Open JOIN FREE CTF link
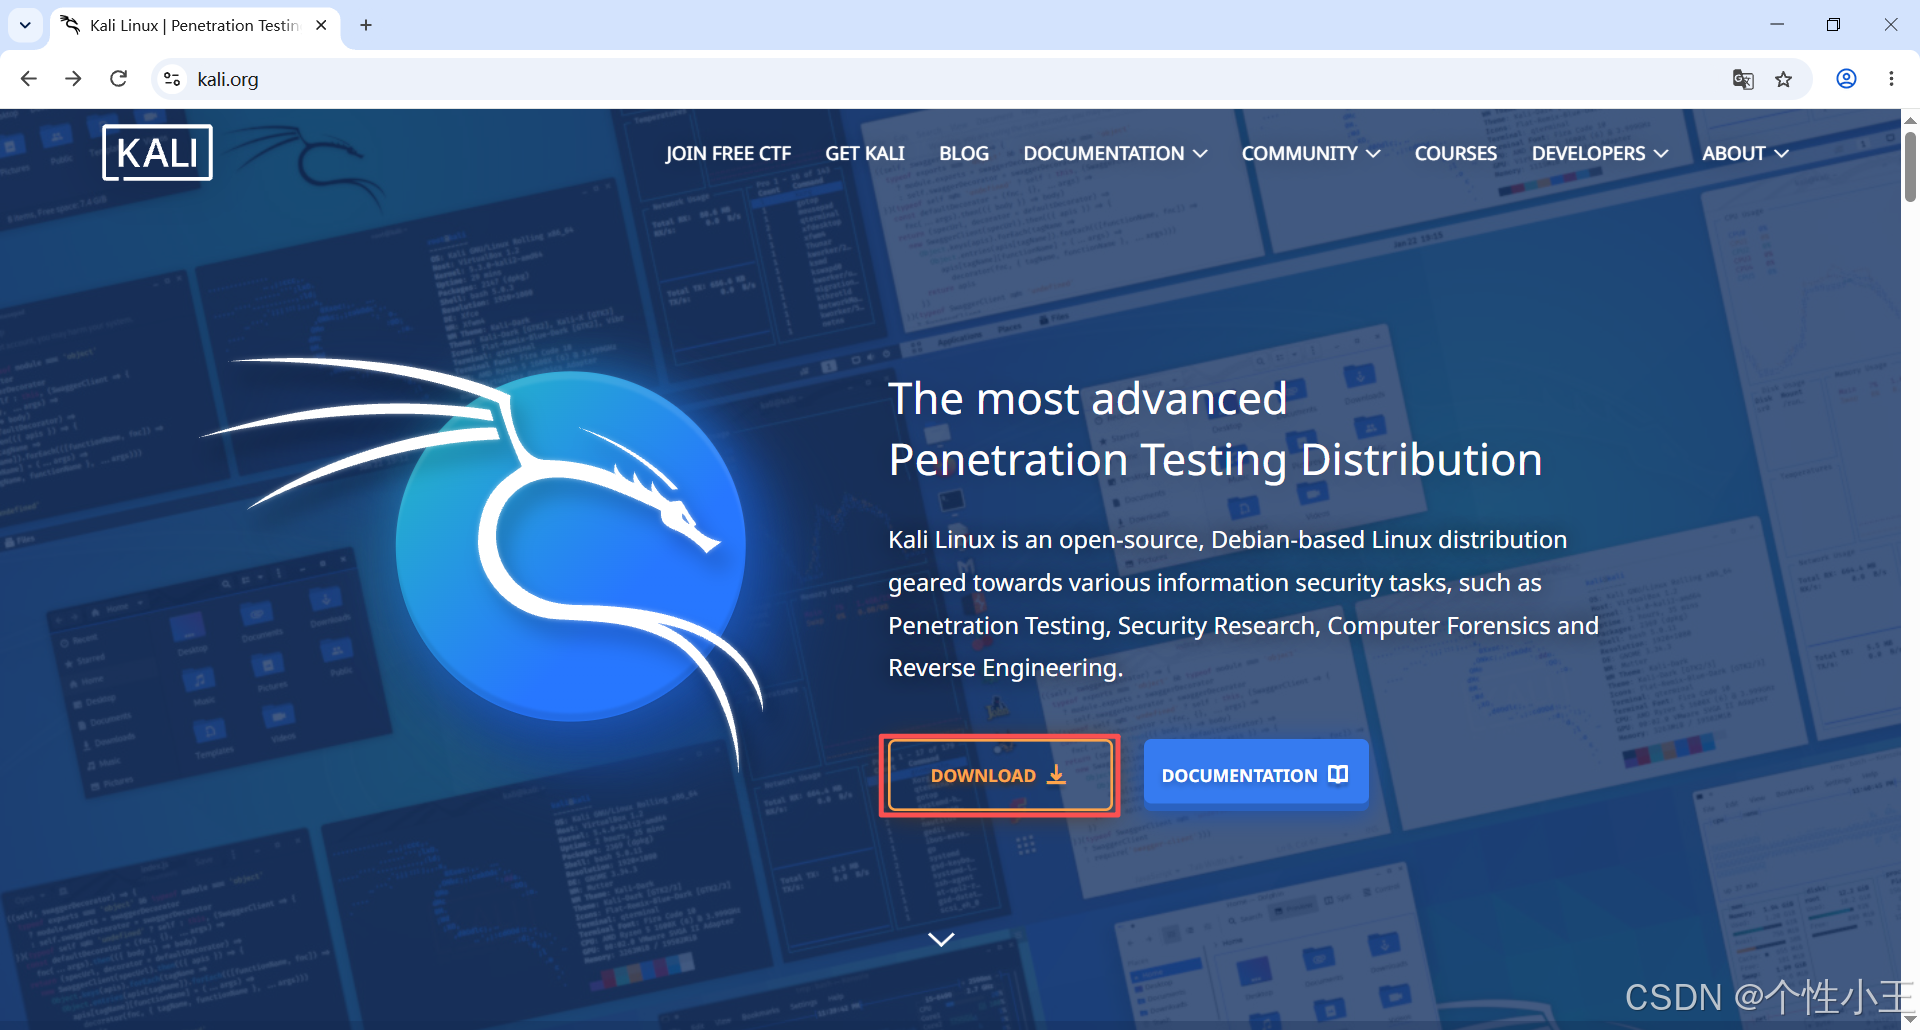This screenshot has width=1920, height=1030. [728, 153]
